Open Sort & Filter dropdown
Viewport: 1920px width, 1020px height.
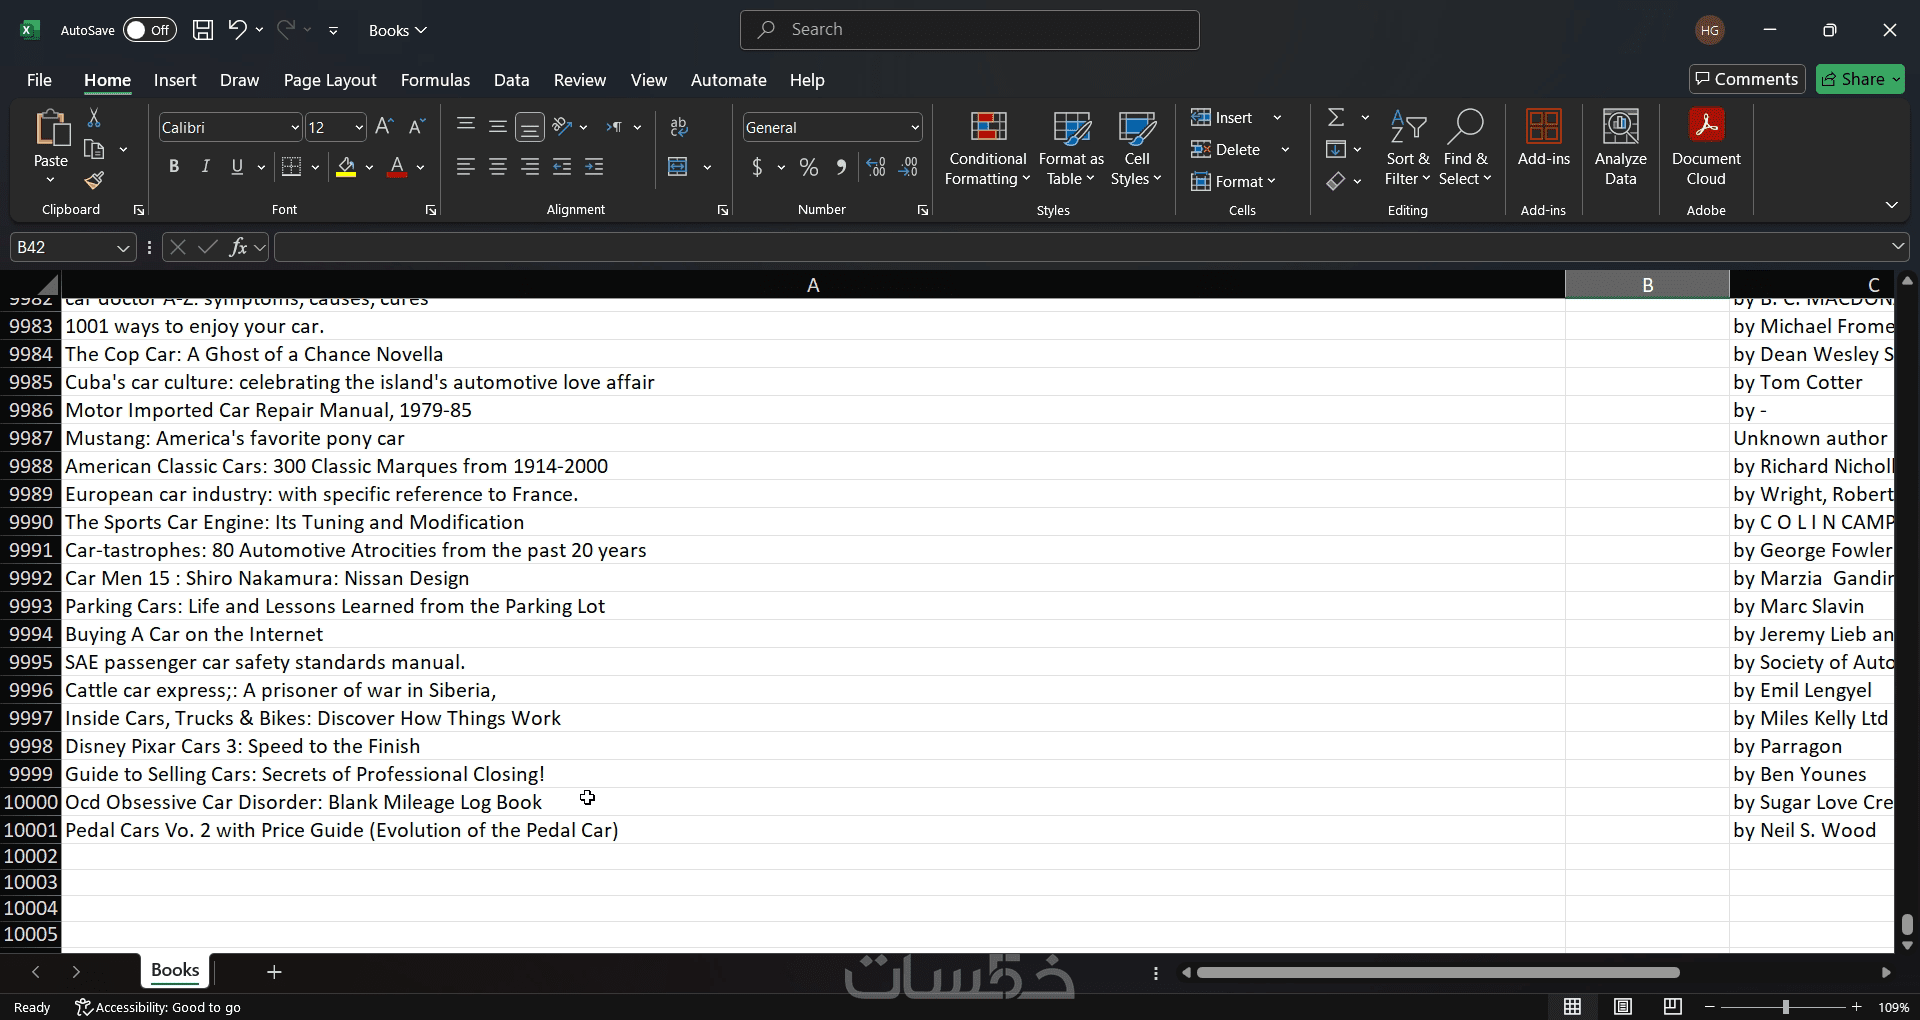click(1408, 148)
